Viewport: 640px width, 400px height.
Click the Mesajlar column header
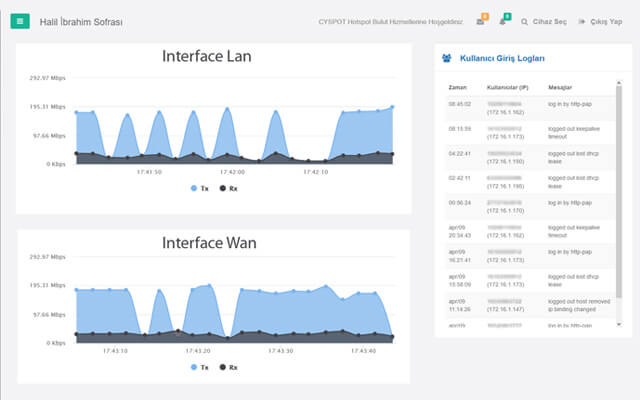point(560,87)
